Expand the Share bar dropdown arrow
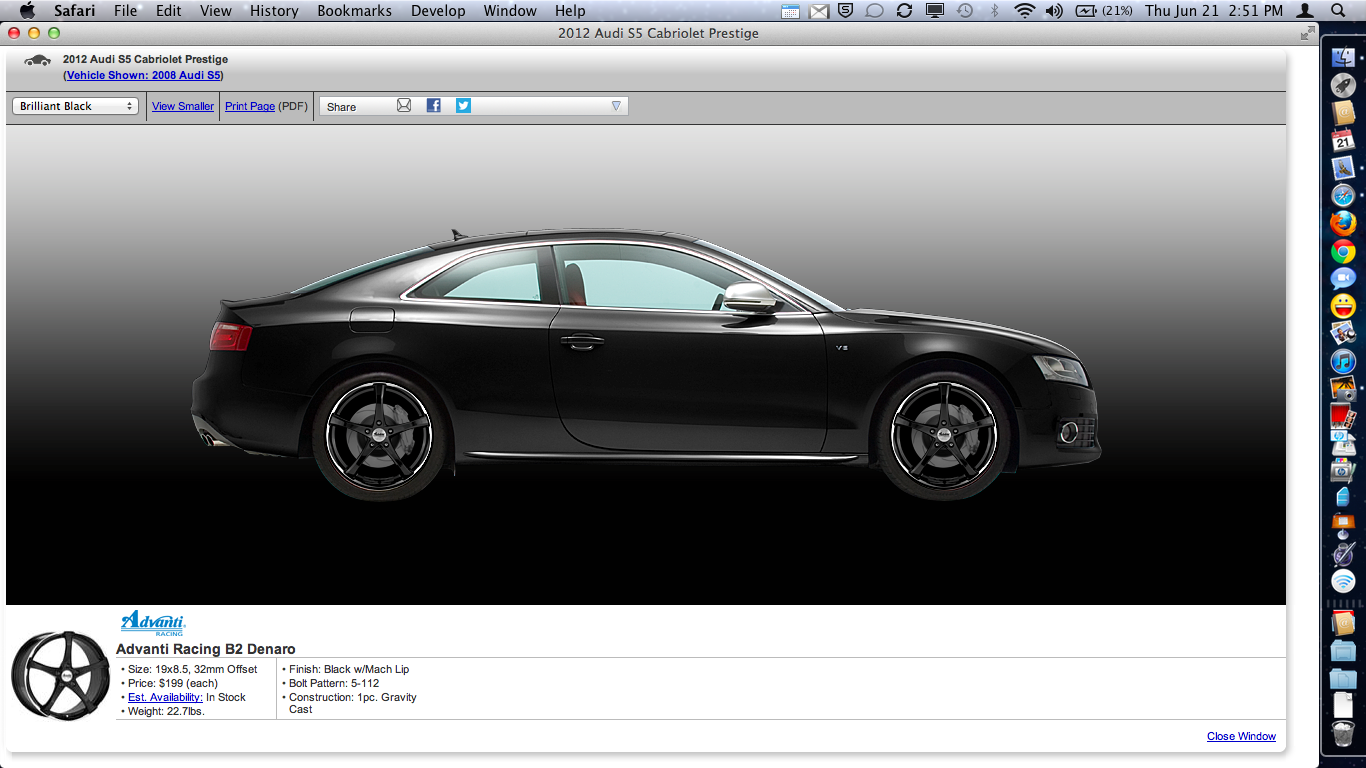The height and width of the screenshot is (768, 1366). 616,106
